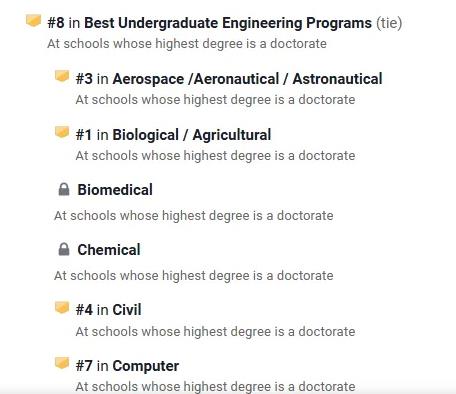456x394 pixels.
Task: Open the Biological / Agricultural ranking link
Action: tap(192, 135)
